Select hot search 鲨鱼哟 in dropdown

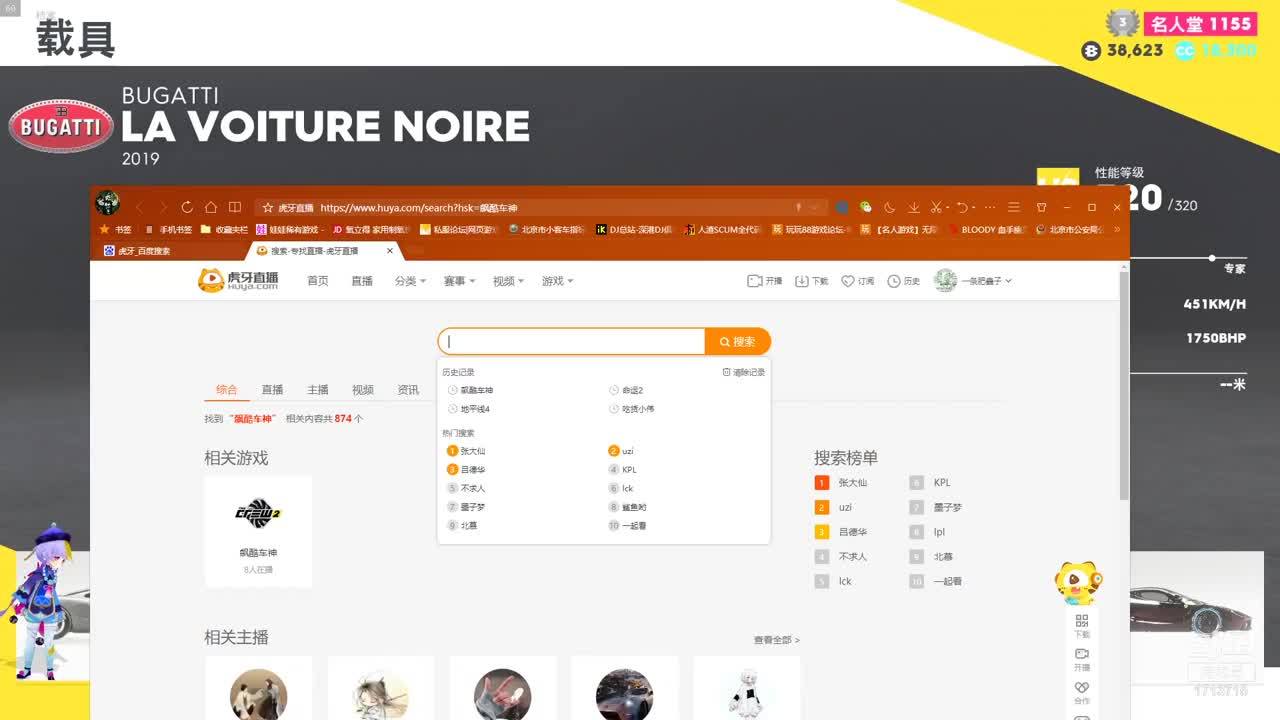tap(634, 507)
